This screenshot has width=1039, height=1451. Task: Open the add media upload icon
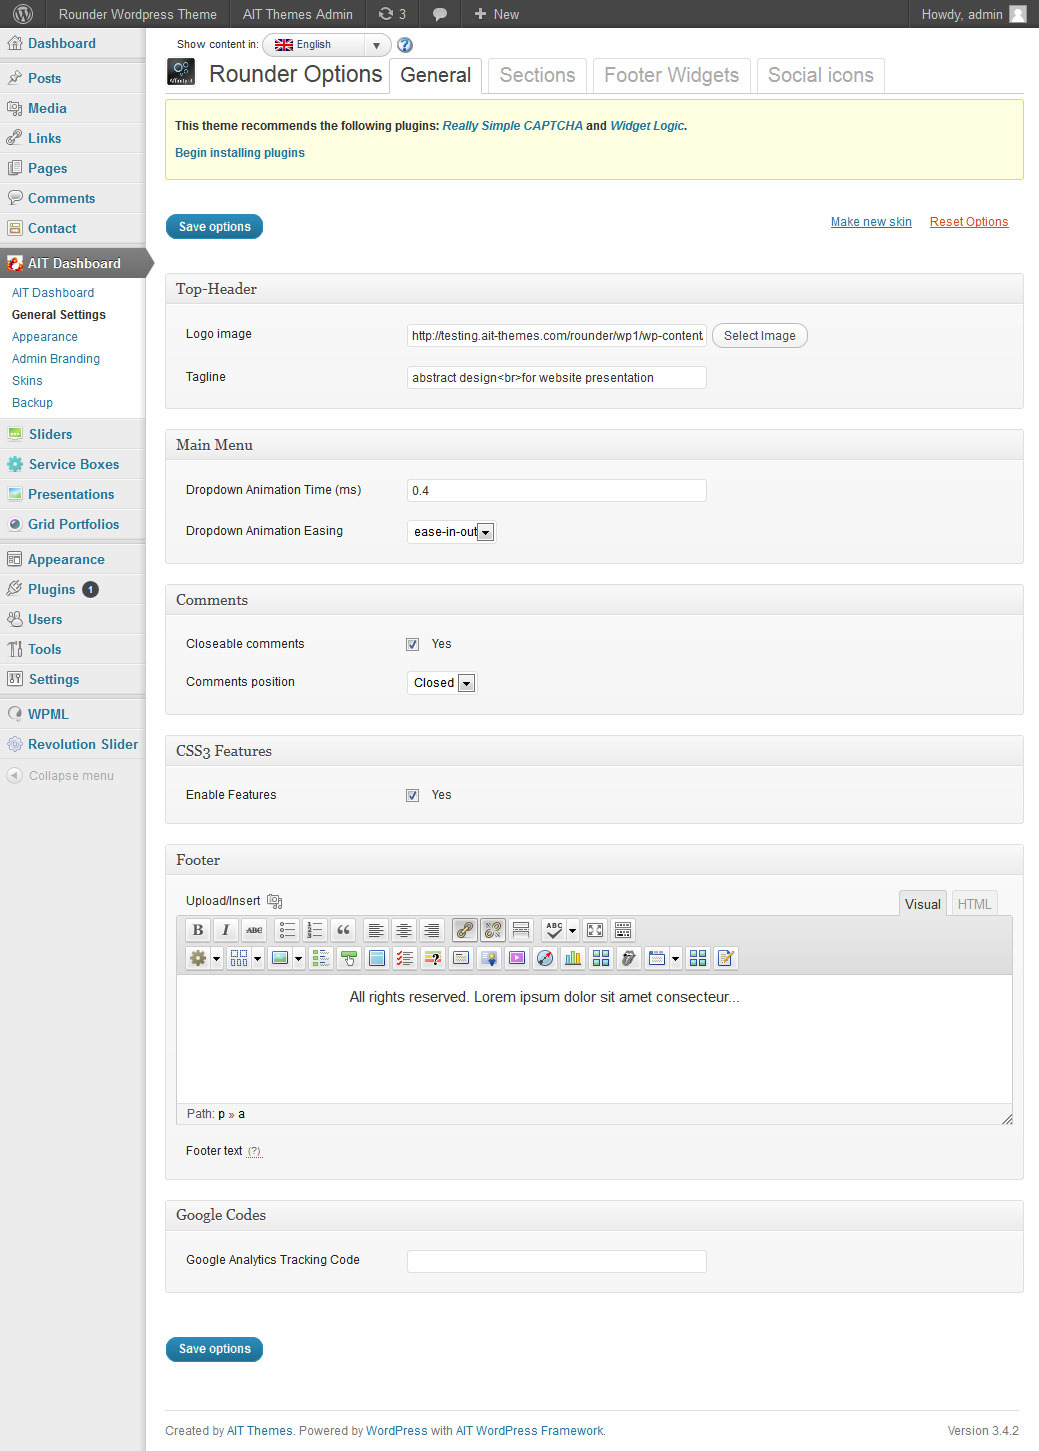click(275, 901)
